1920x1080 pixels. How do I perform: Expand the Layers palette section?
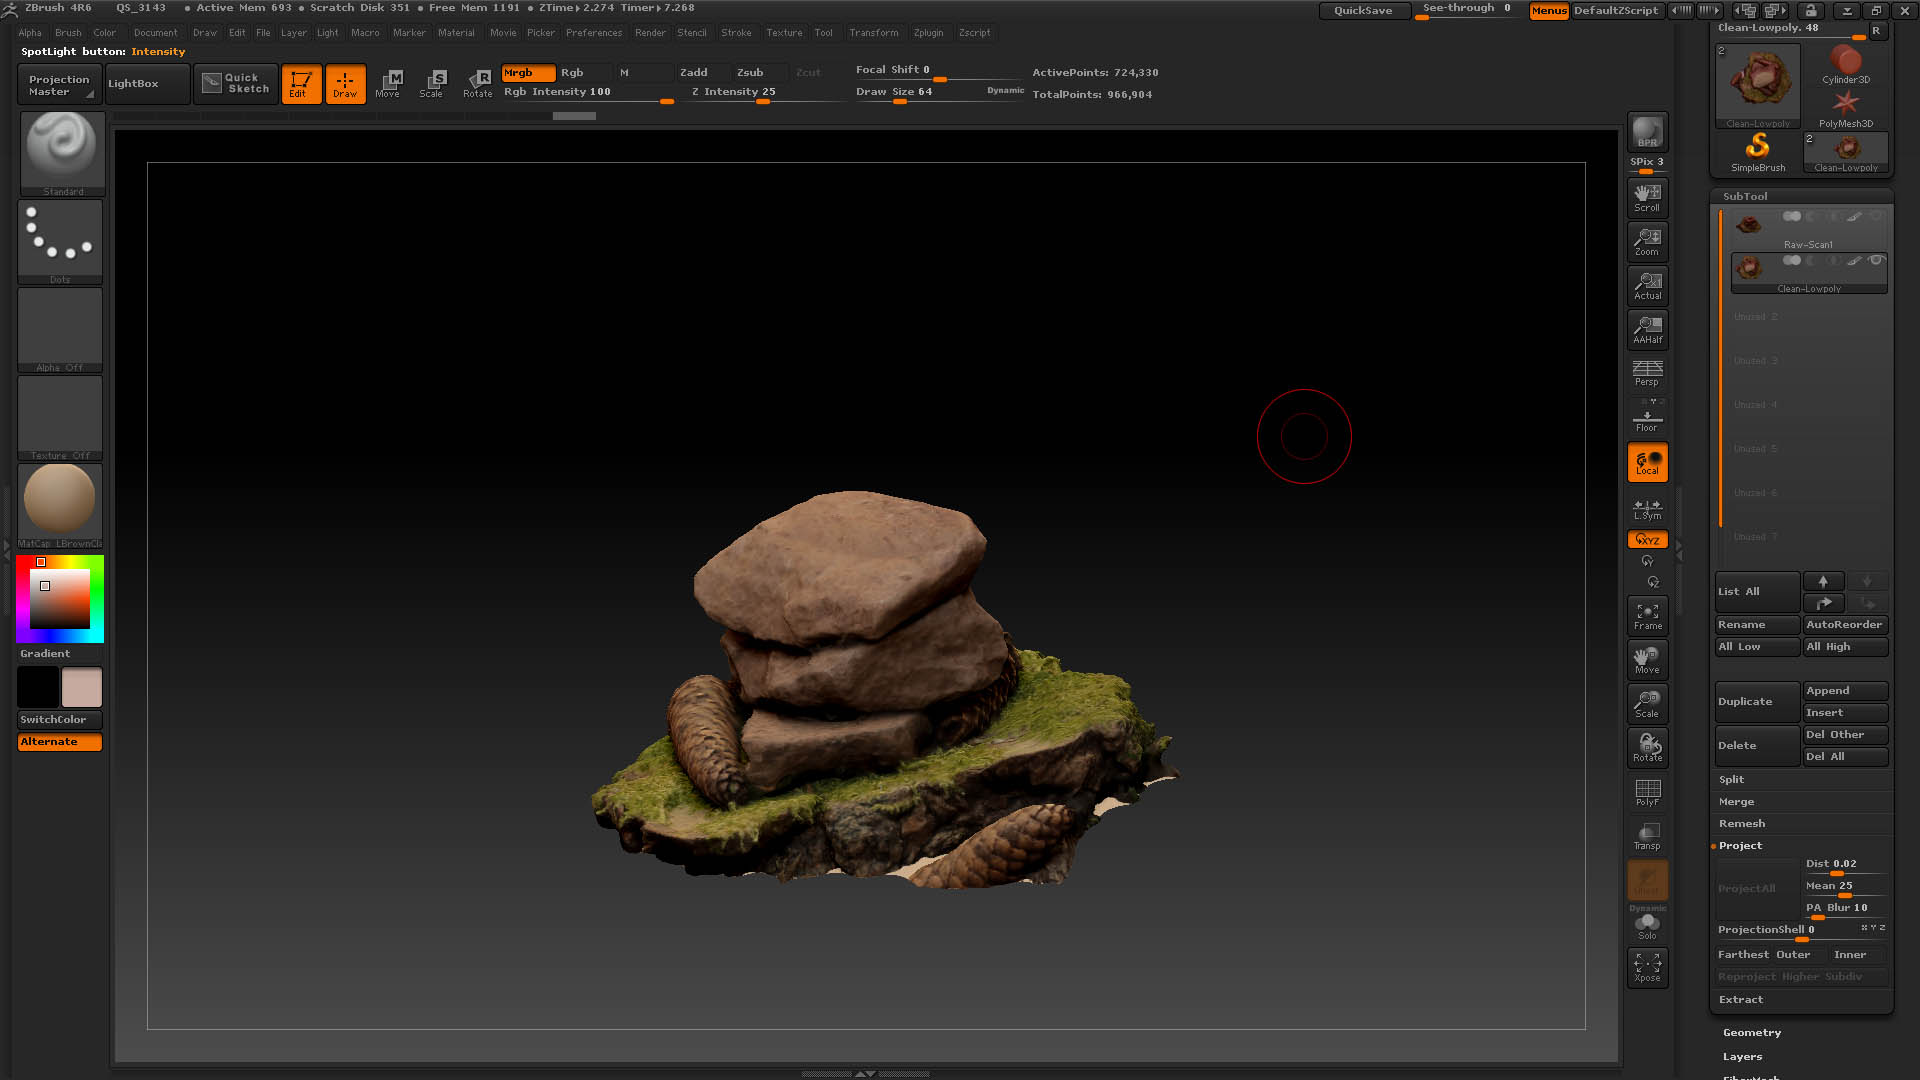pos(1743,1056)
